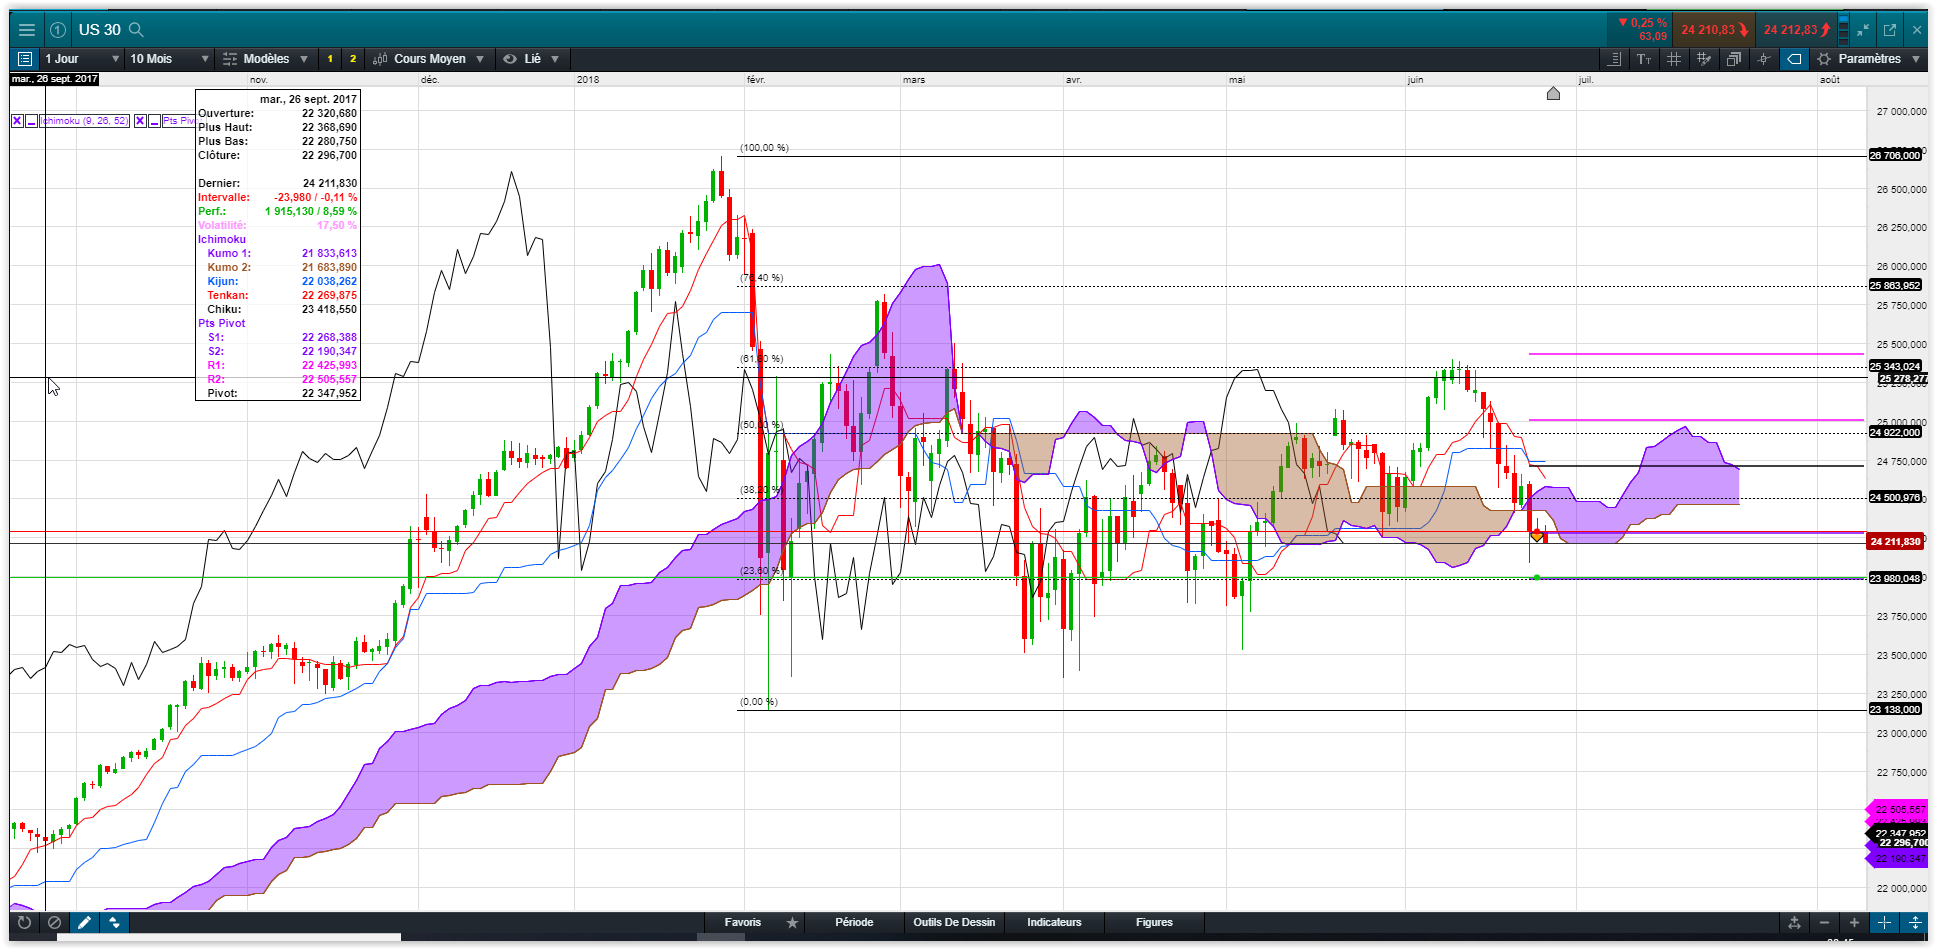The height and width of the screenshot is (949, 1936).
Task: Click the sell price 24 210,83 button
Action: point(1714,30)
